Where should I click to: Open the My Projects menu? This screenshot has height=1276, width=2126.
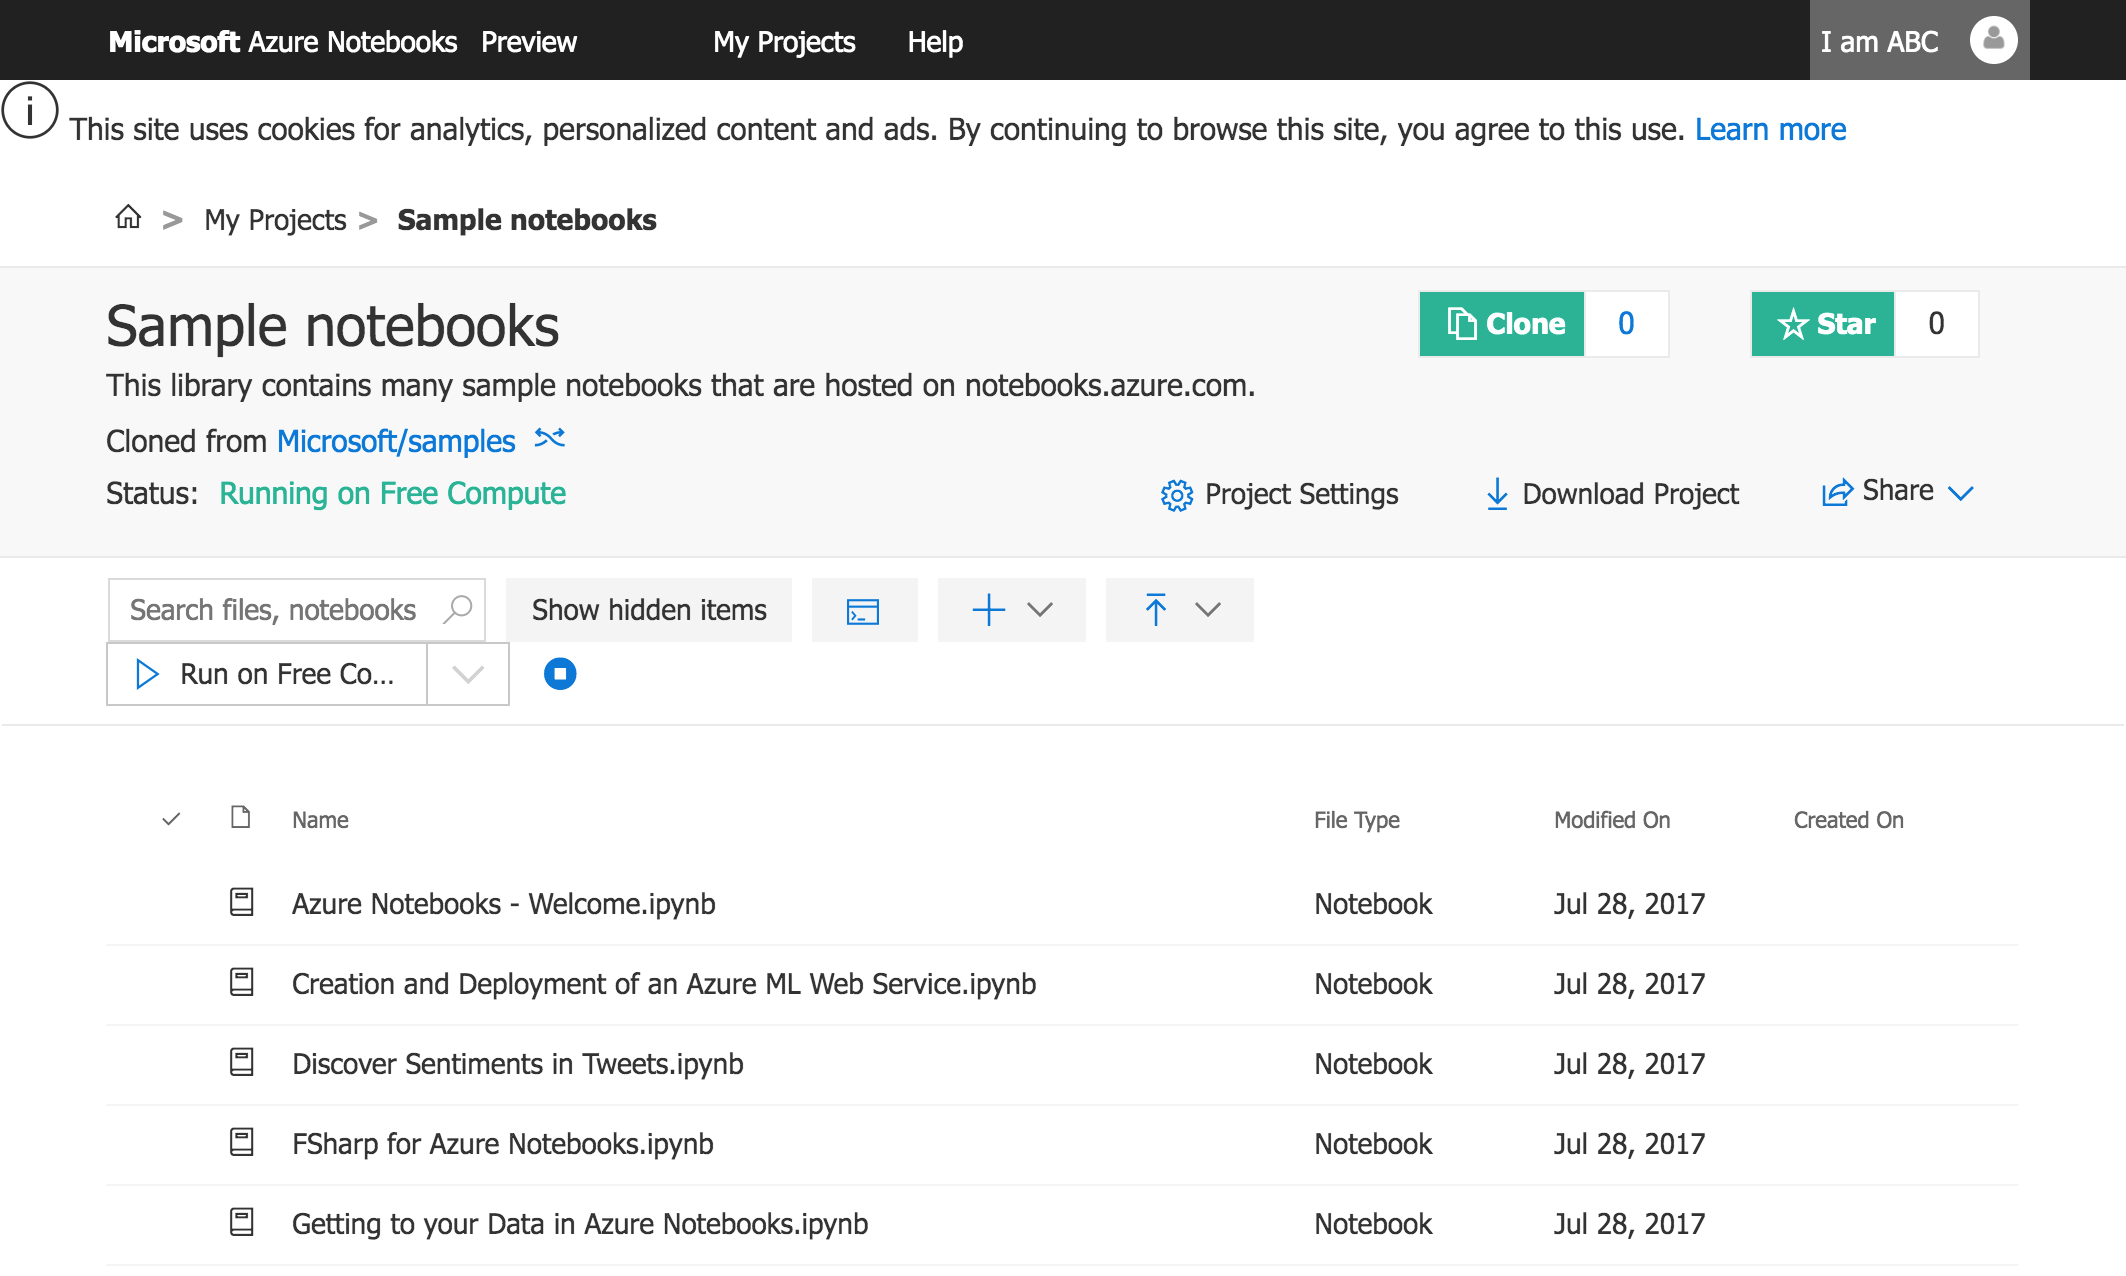click(x=784, y=42)
